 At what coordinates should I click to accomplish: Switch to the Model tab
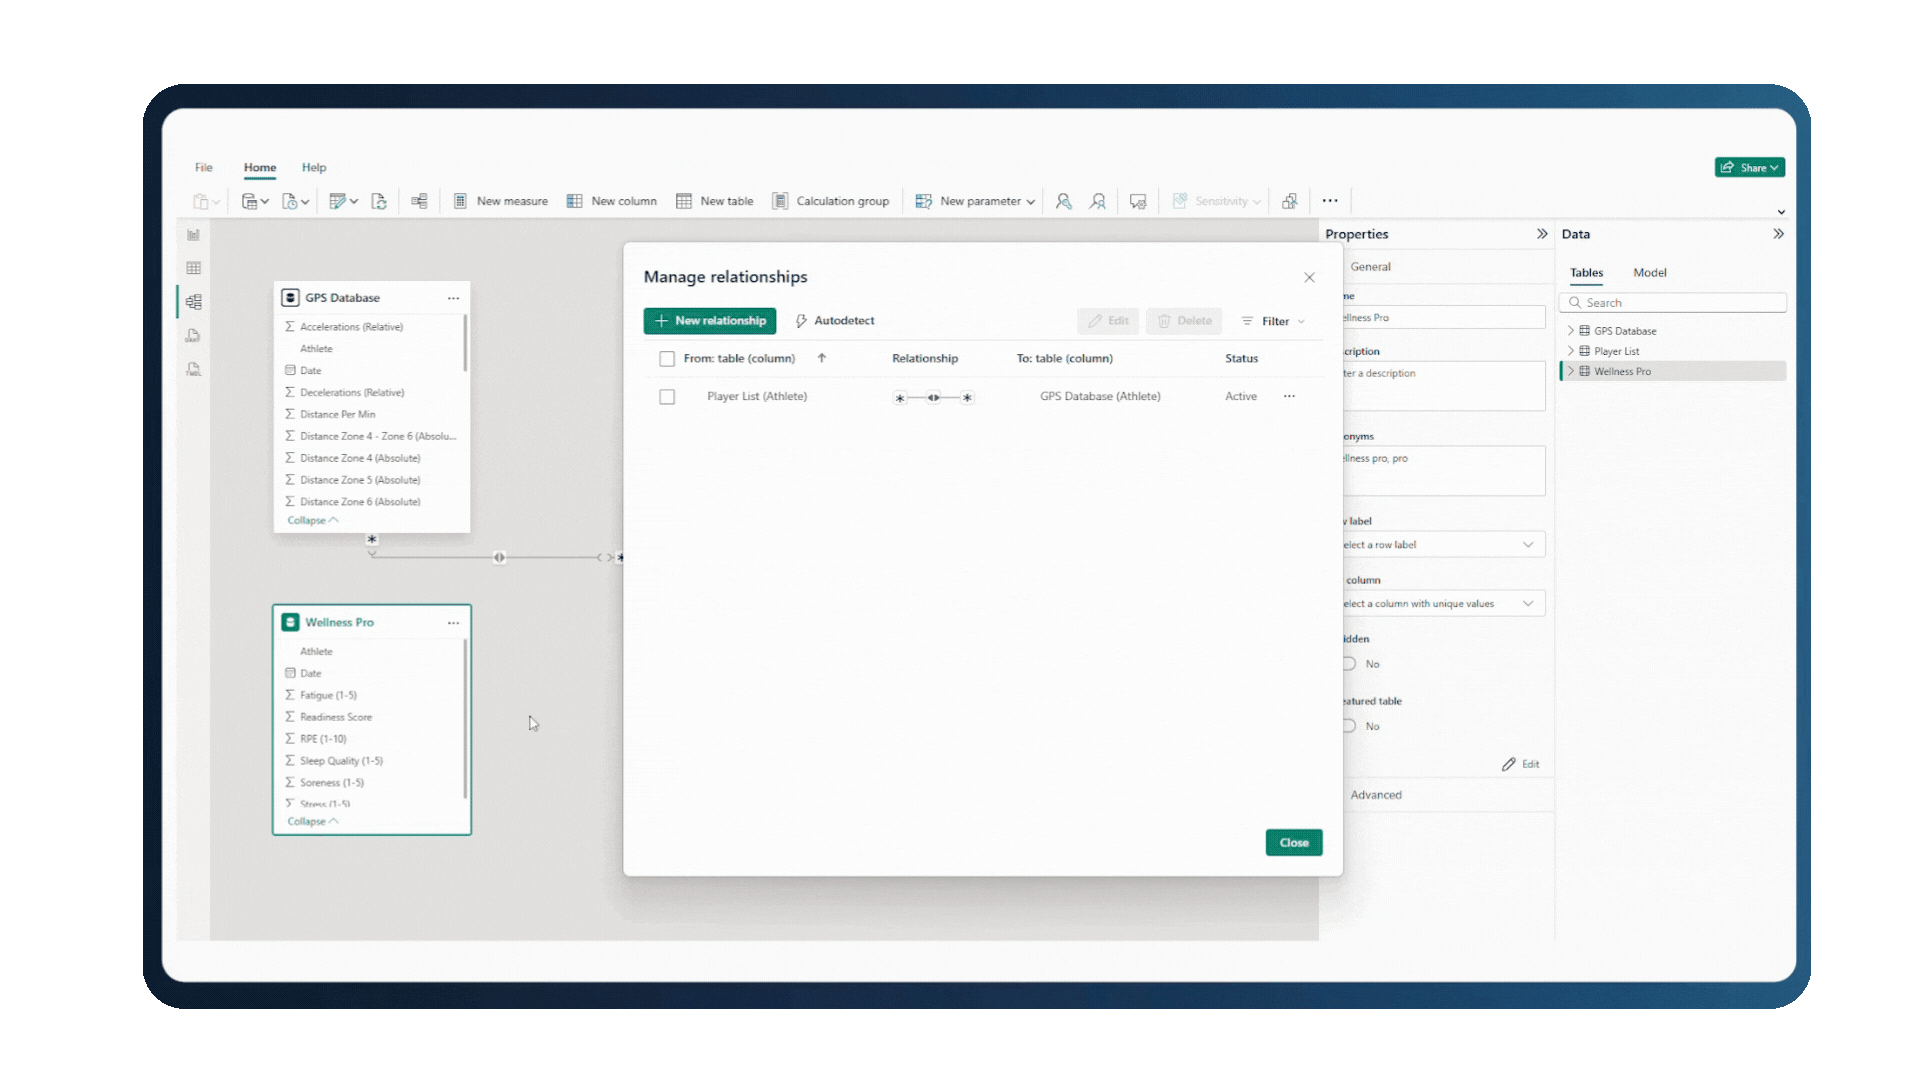[1649, 273]
